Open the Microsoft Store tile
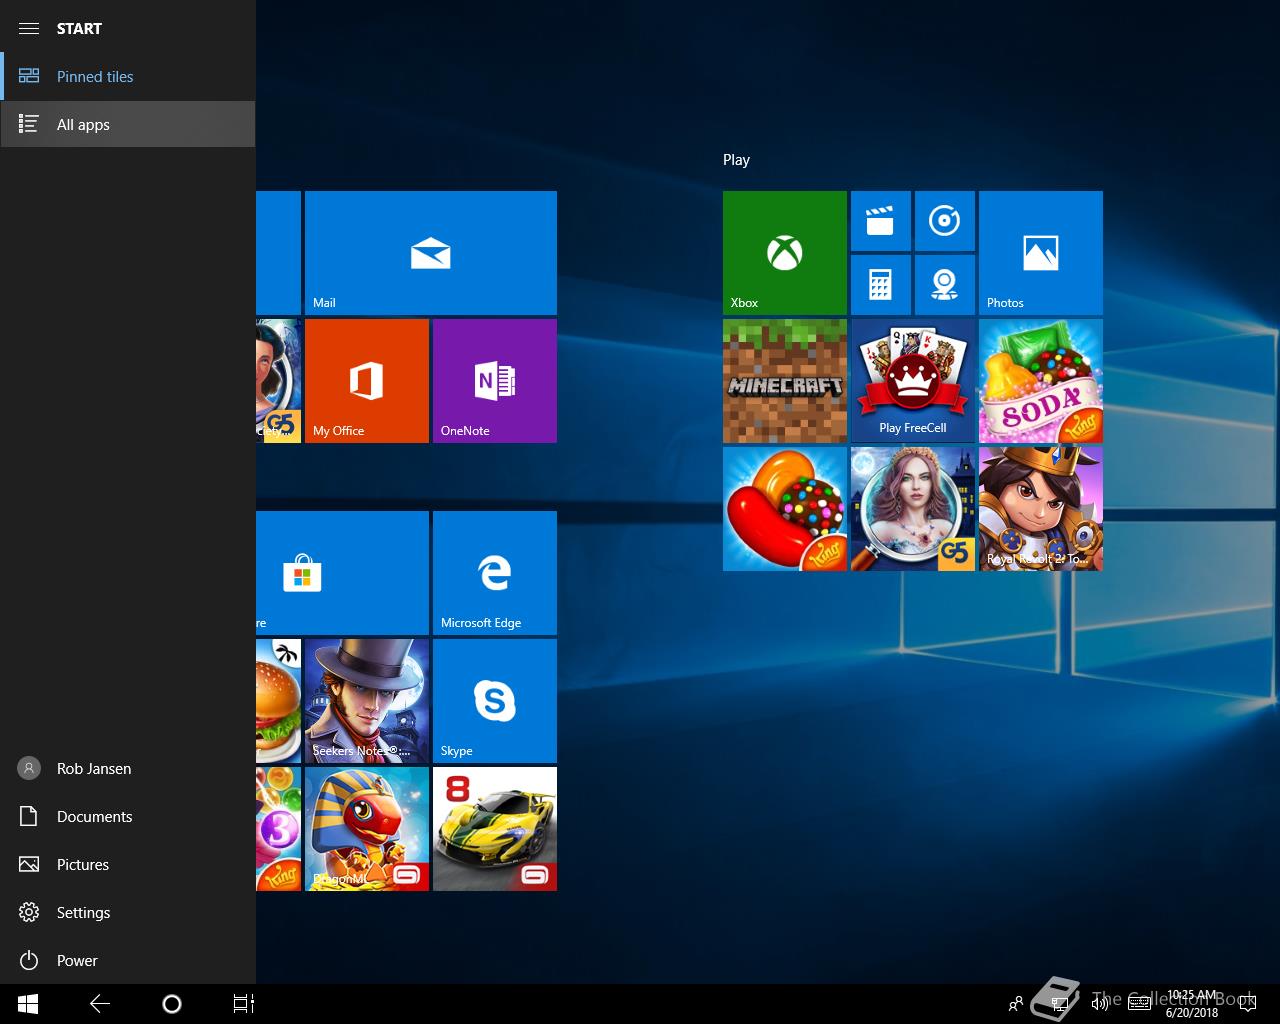The width and height of the screenshot is (1280, 1024). [x=342, y=573]
